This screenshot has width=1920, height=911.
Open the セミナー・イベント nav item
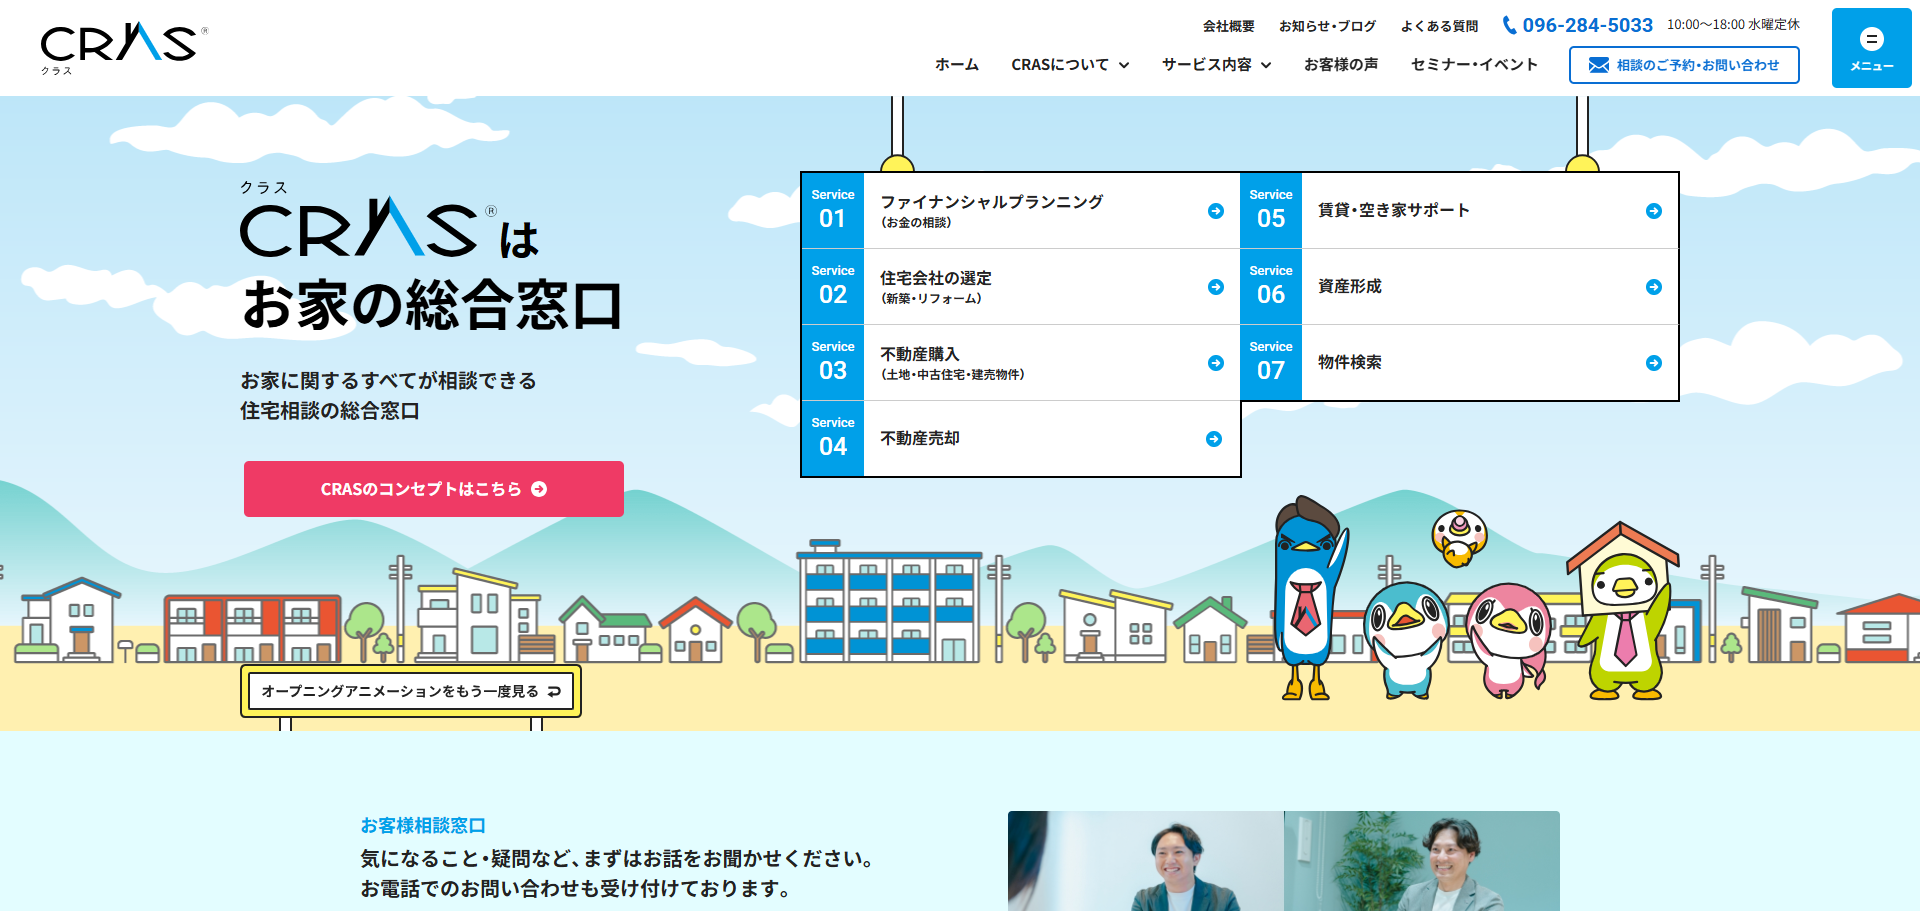(1474, 65)
